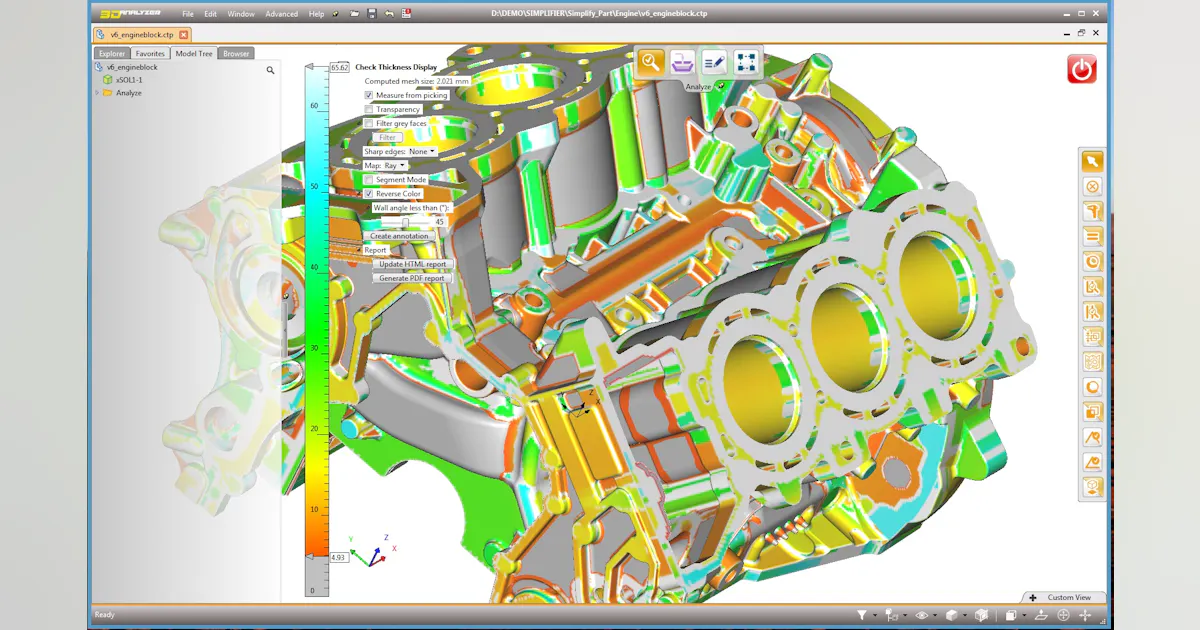Viewport: 1200px width, 630px height.
Task: Click the eighth grid icon in right toolbar
Action: (1092, 337)
